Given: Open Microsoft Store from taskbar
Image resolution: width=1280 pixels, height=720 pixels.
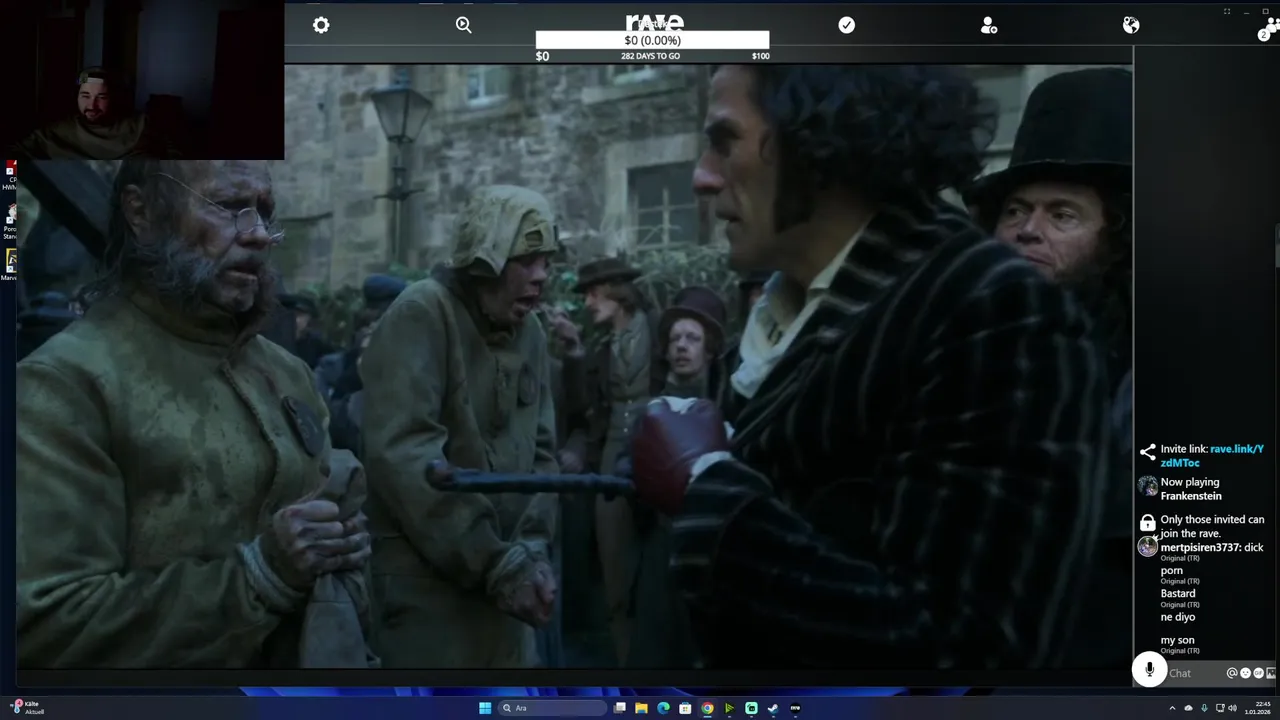Looking at the screenshot, I should (x=685, y=708).
